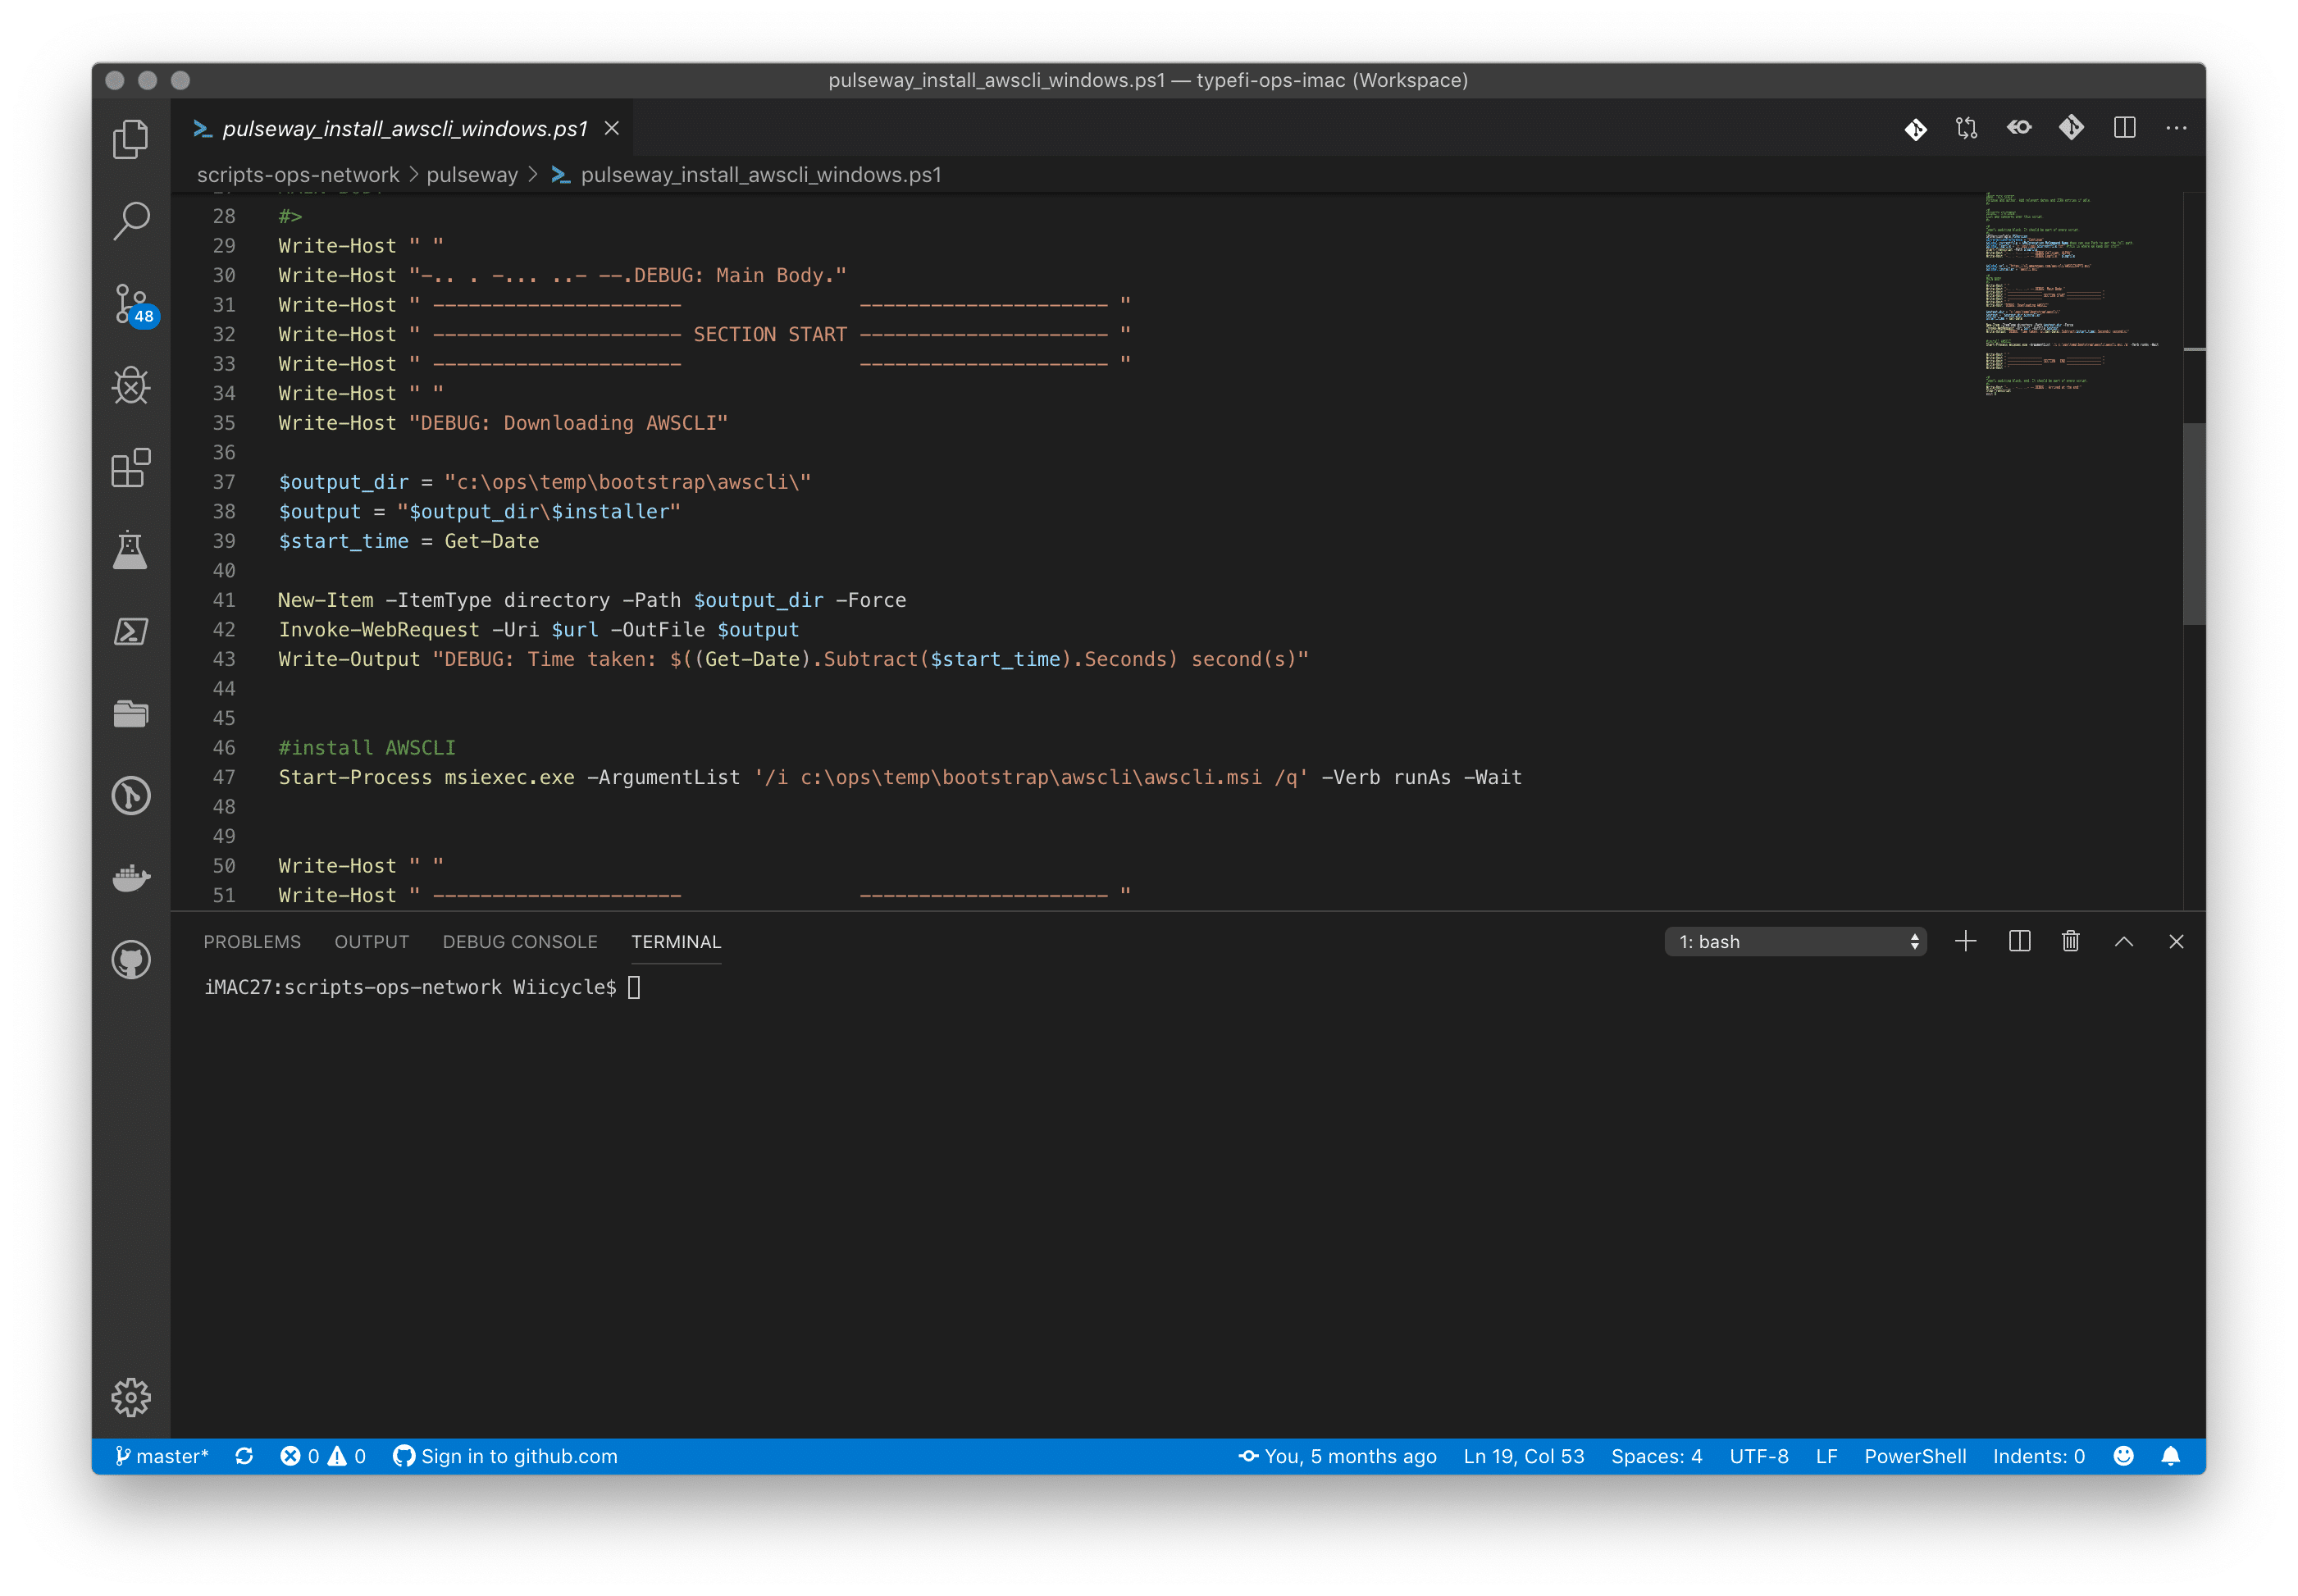Click the master* branch indicator in status bar
Screen dimensions: 2298x1596
pyautogui.click(x=162, y=1456)
